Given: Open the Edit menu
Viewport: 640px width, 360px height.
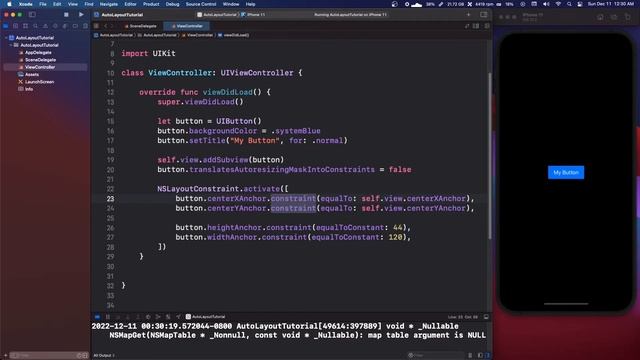Looking at the screenshot, I should coord(57,4).
